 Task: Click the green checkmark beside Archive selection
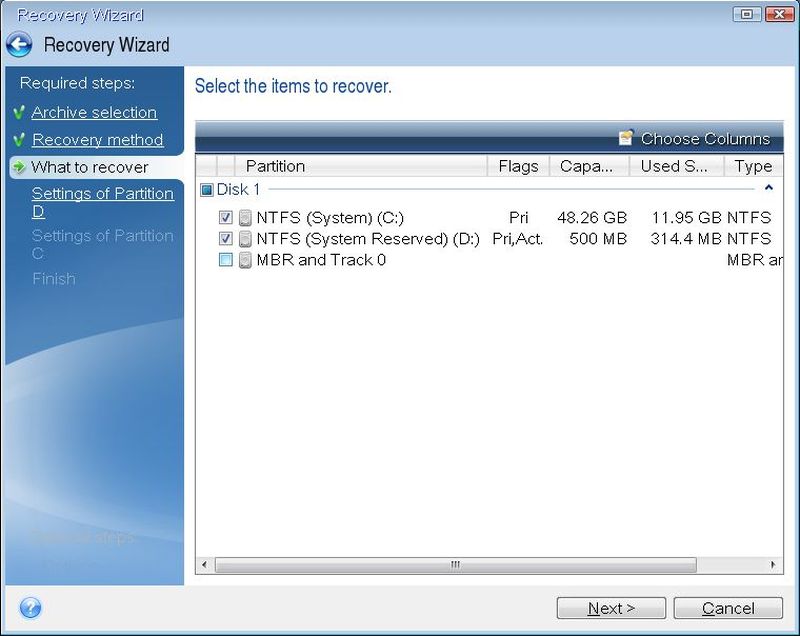pos(19,113)
